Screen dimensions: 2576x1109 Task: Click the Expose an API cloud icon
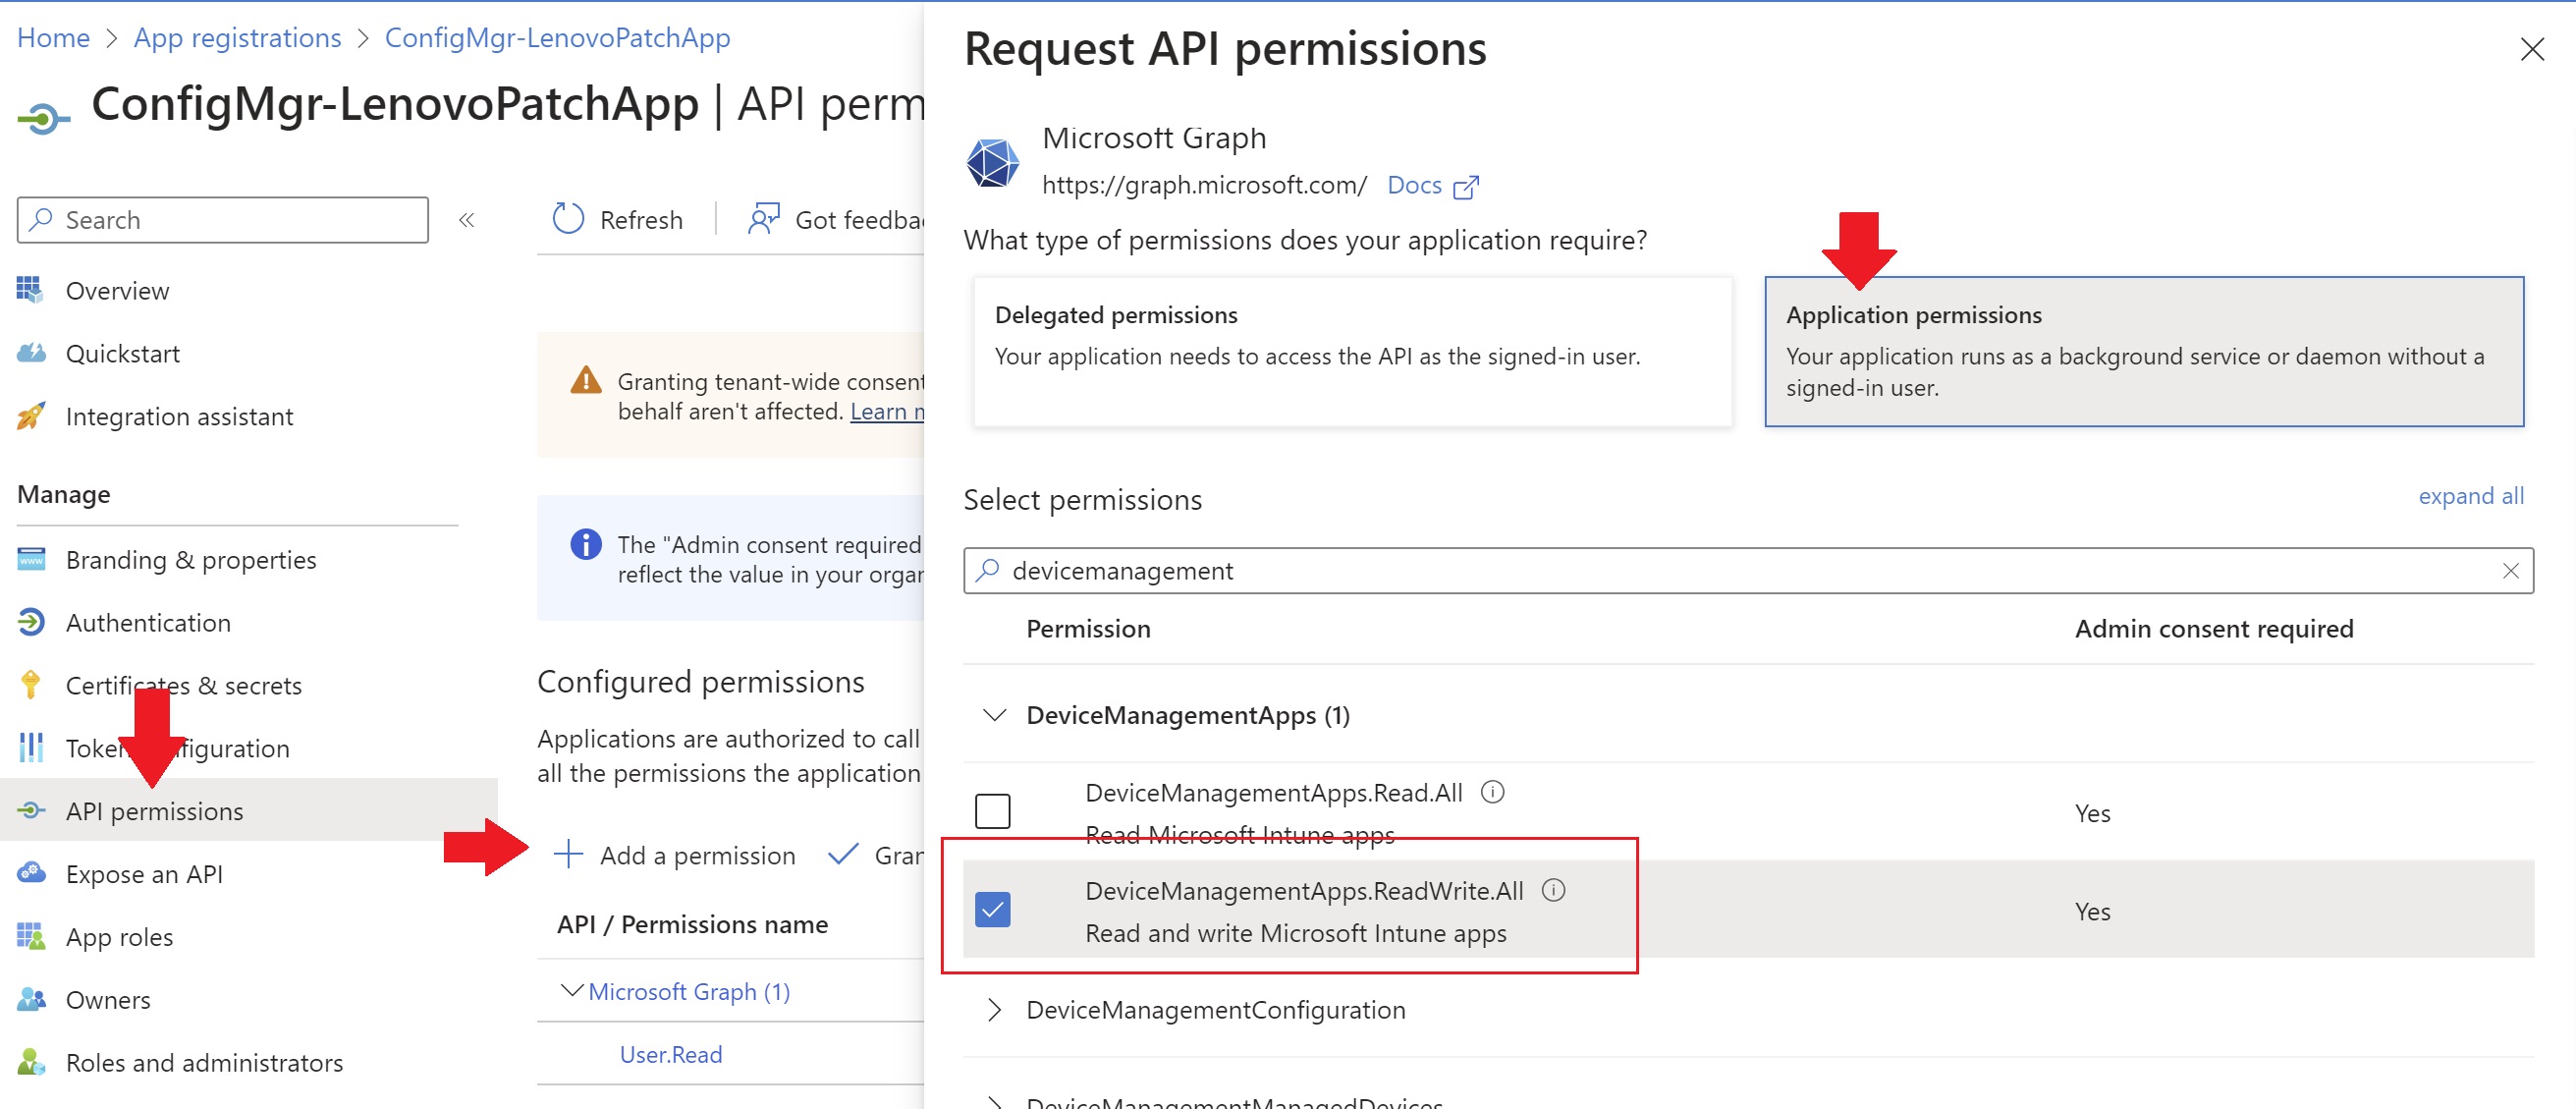pyautogui.click(x=30, y=873)
